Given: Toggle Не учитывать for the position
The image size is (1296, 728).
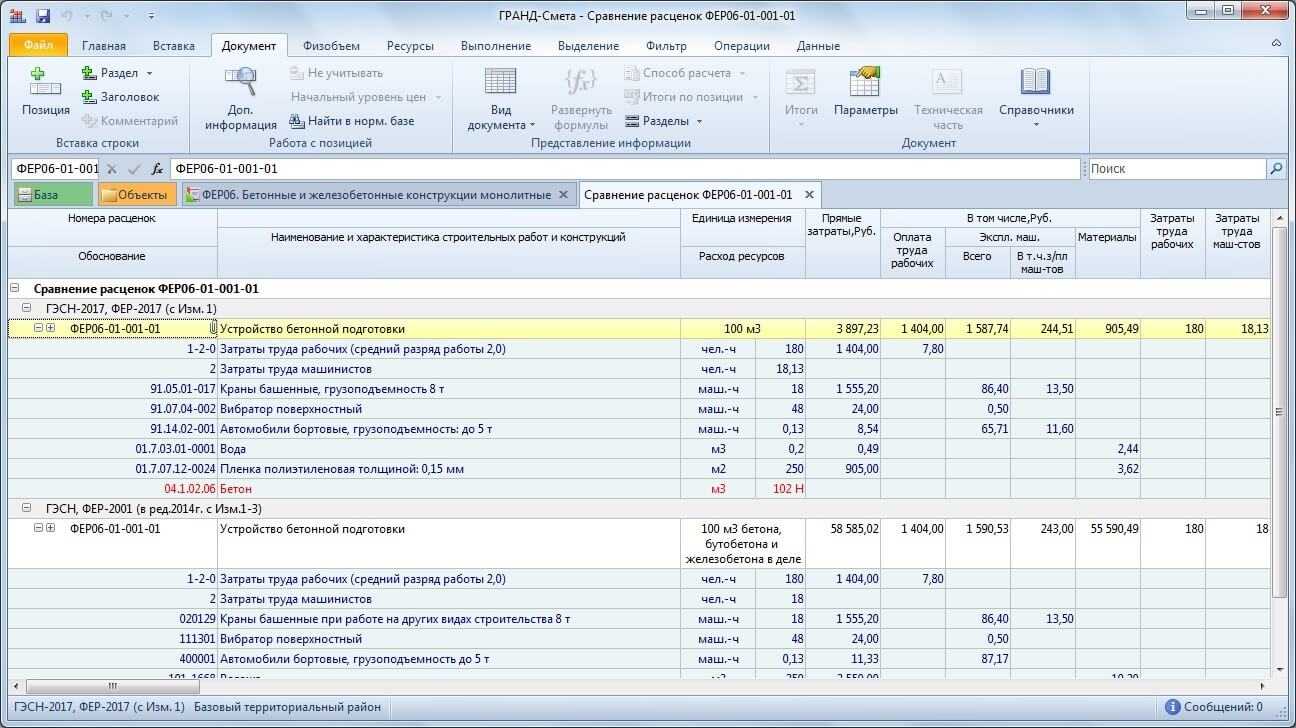Looking at the screenshot, I should tap(337, 73).
